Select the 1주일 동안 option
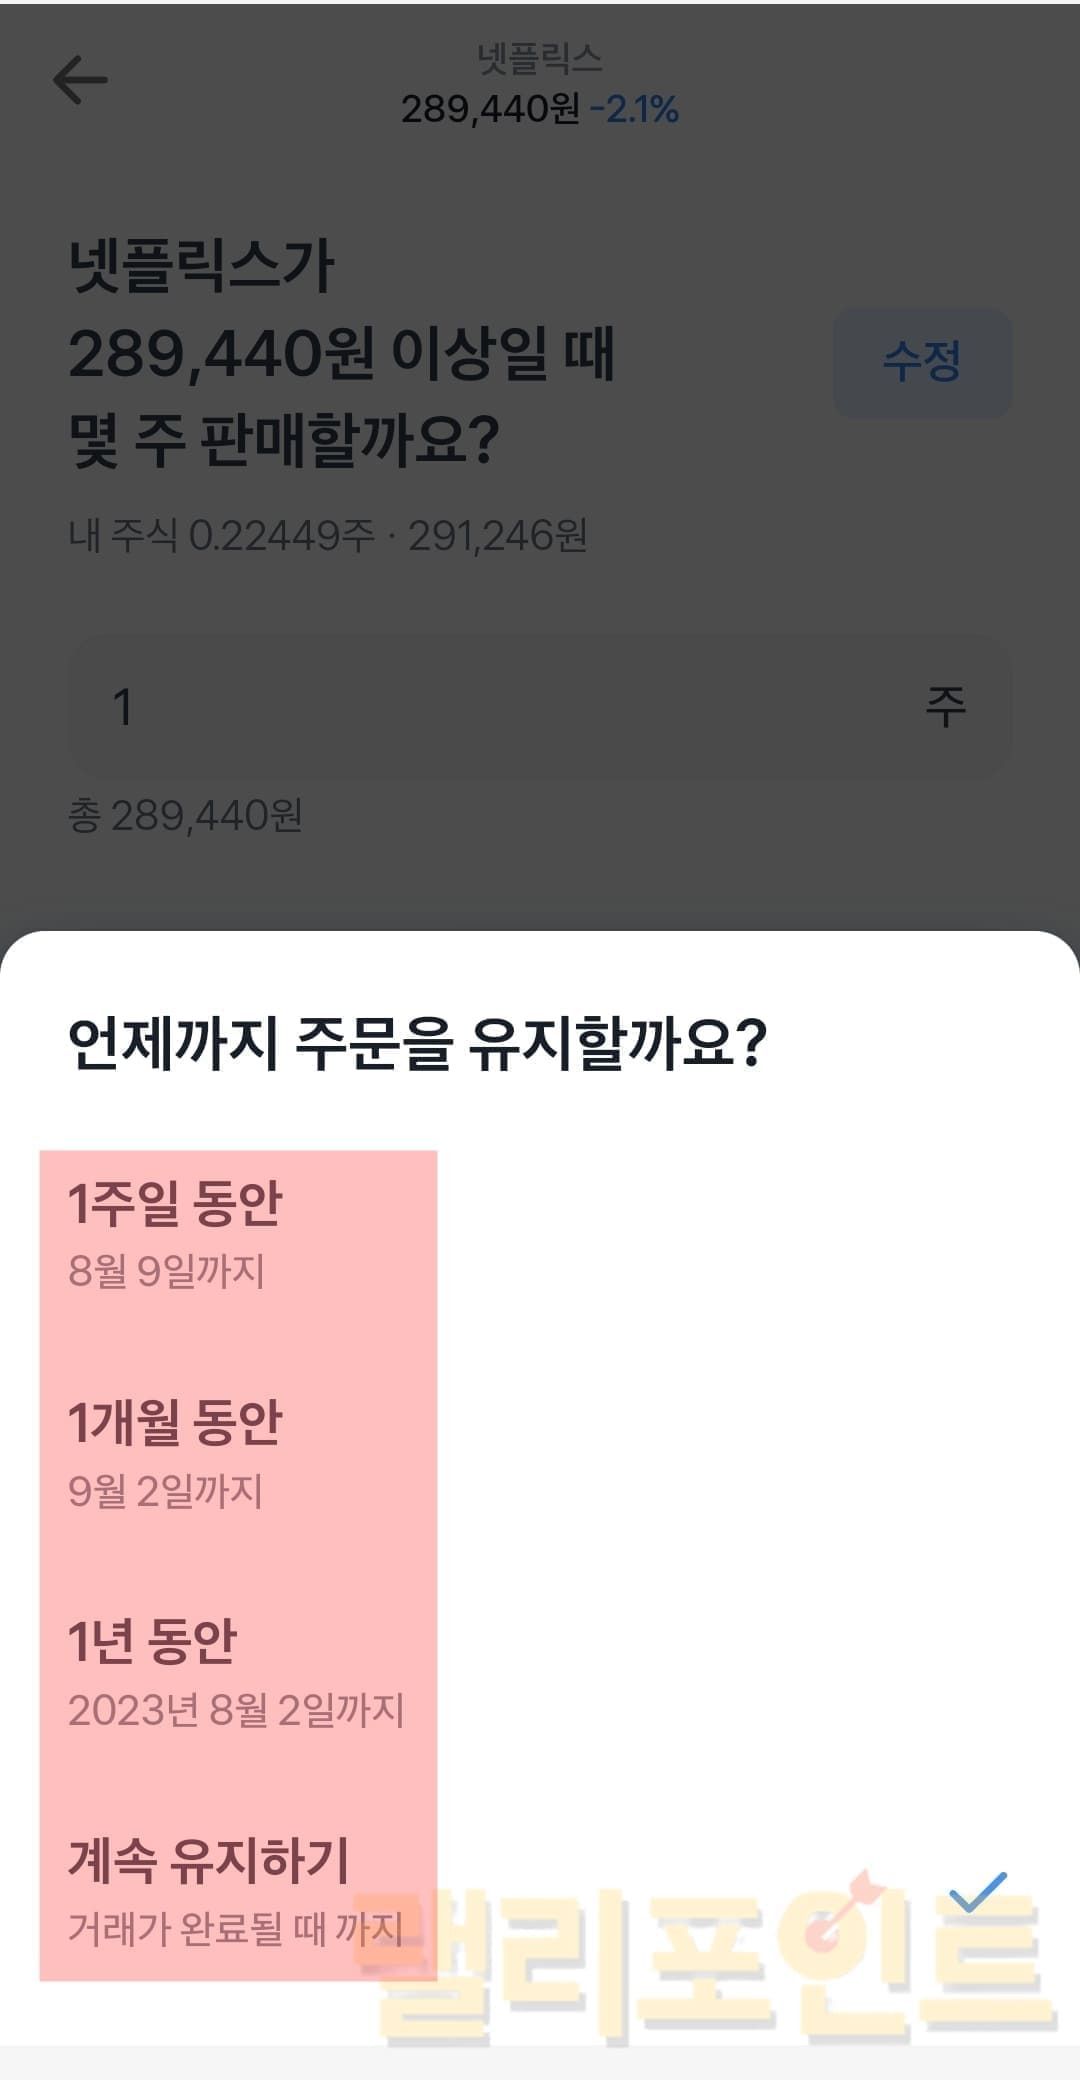Viewport: 1080px width, 2080px height. (176, 1204)
